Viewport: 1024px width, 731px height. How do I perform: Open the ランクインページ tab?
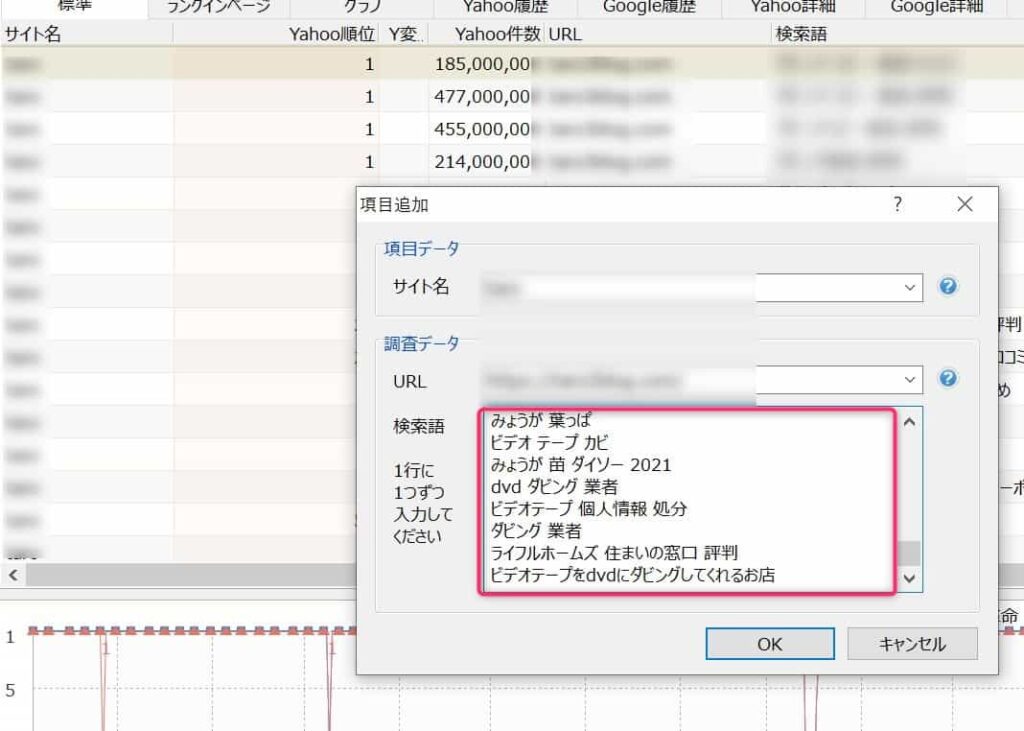[x=219, y=7]
